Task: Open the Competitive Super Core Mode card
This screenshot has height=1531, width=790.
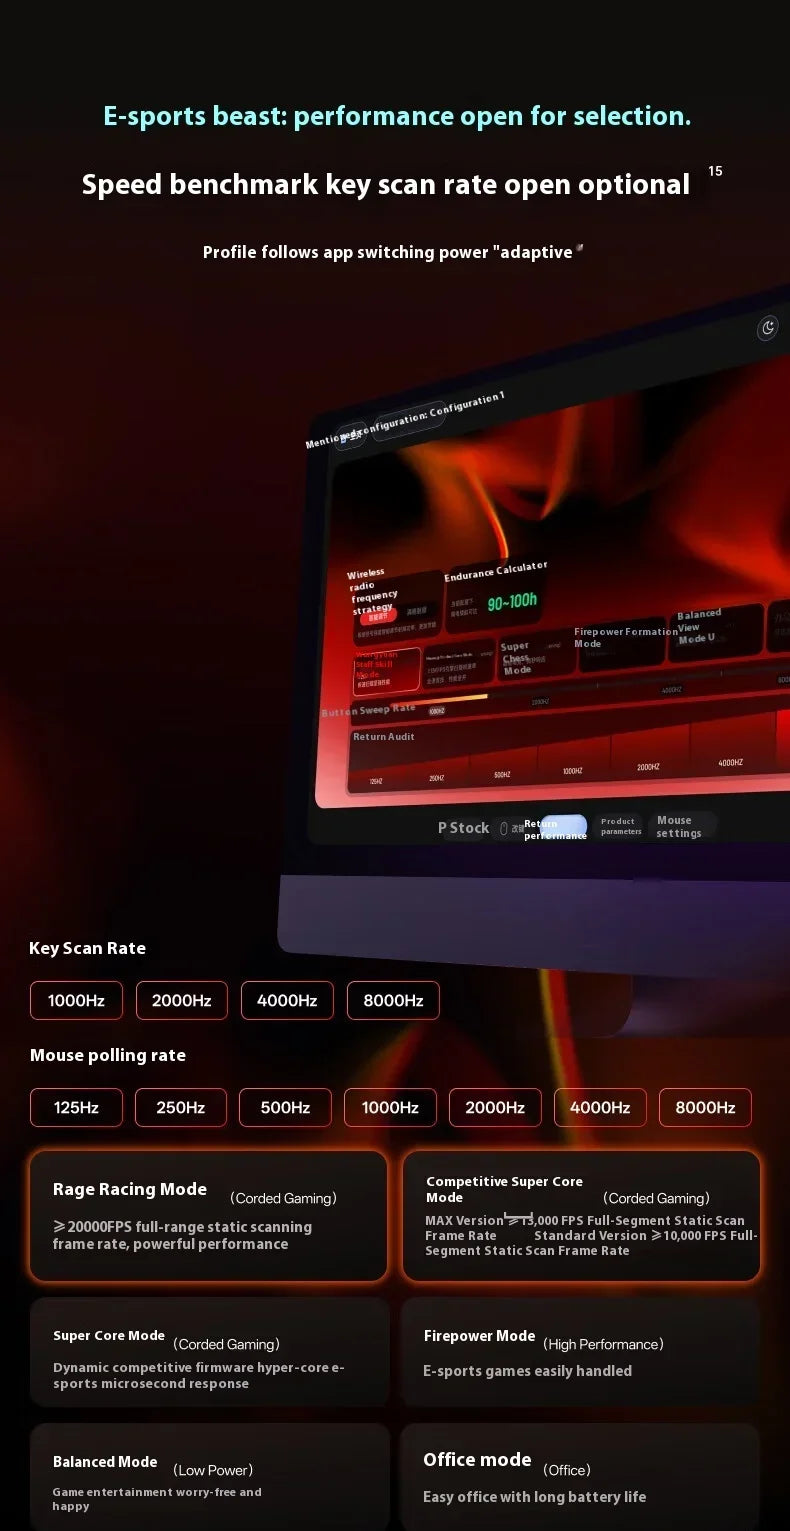Action: coord(581,1216)
